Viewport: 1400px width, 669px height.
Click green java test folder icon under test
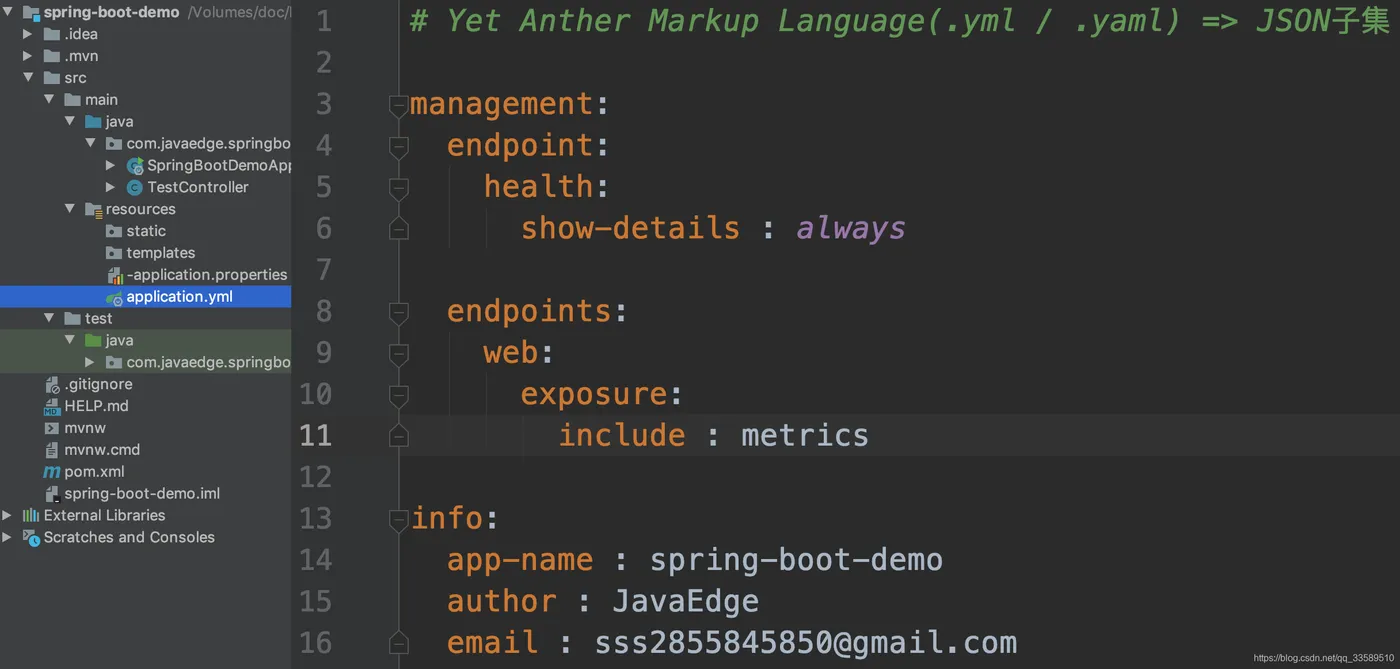[x=93, y=341]
